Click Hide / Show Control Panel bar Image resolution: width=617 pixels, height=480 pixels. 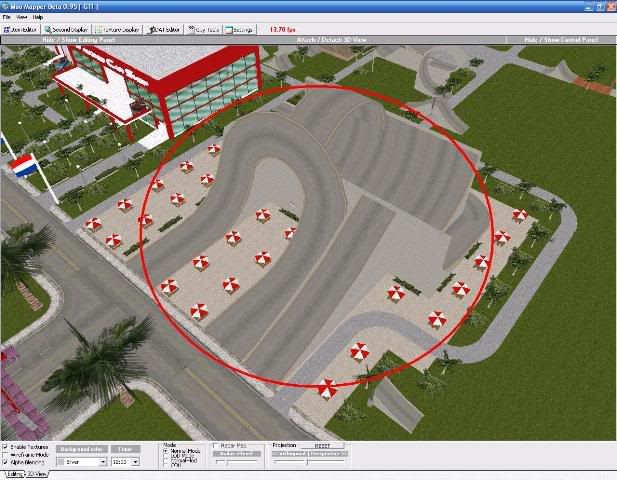point(561,40)
